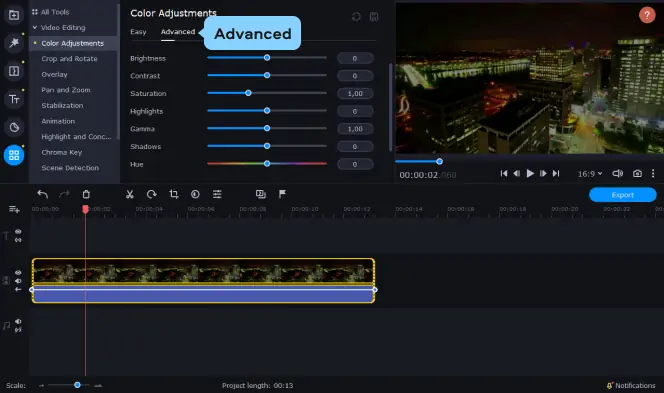Undo the last action
664x393 pixels.
(x=42, y=194)
